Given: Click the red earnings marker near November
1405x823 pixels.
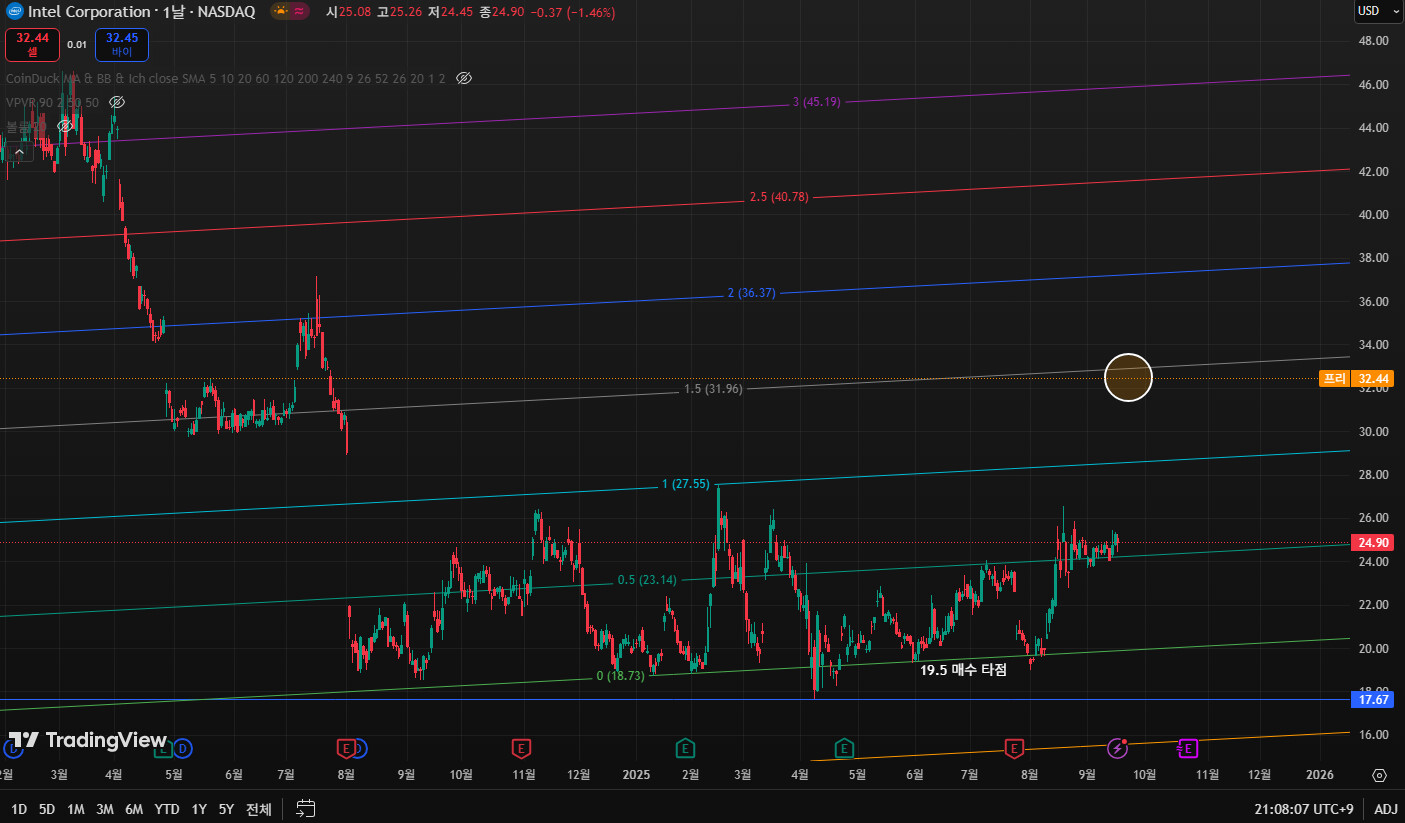Looking at the screenshot, I should tap(520, 748).
